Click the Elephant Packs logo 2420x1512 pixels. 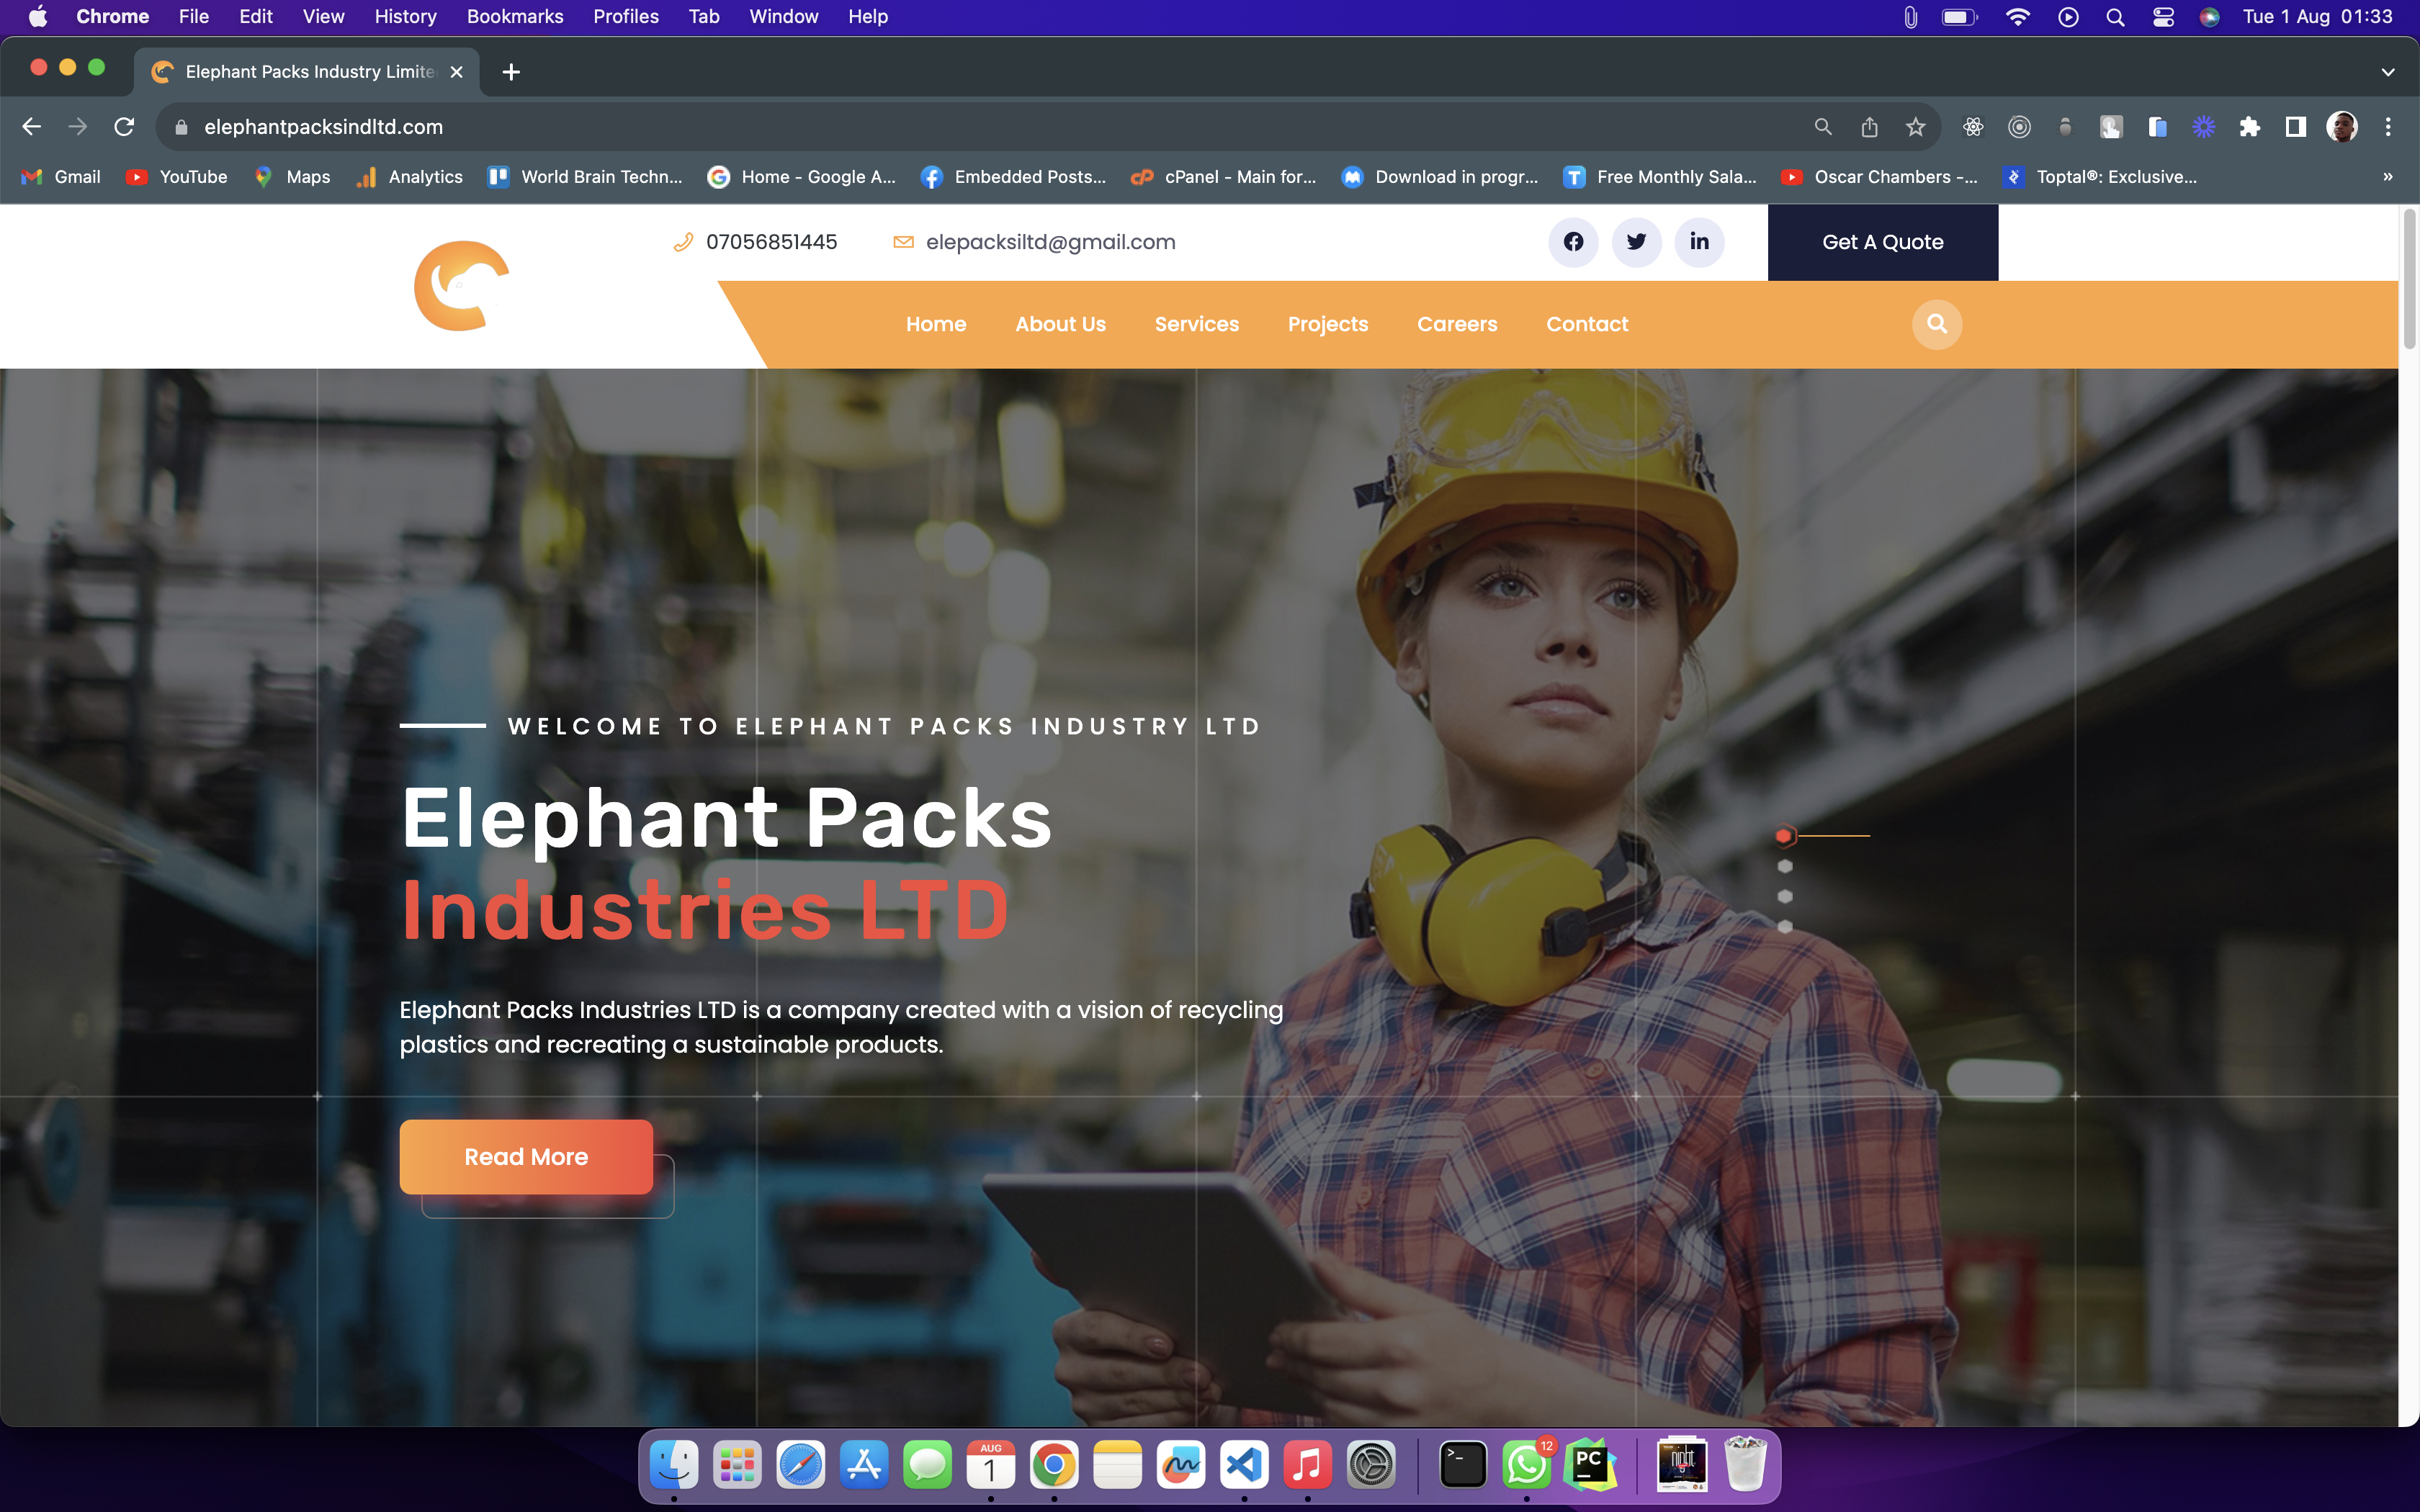click(462, 286)
